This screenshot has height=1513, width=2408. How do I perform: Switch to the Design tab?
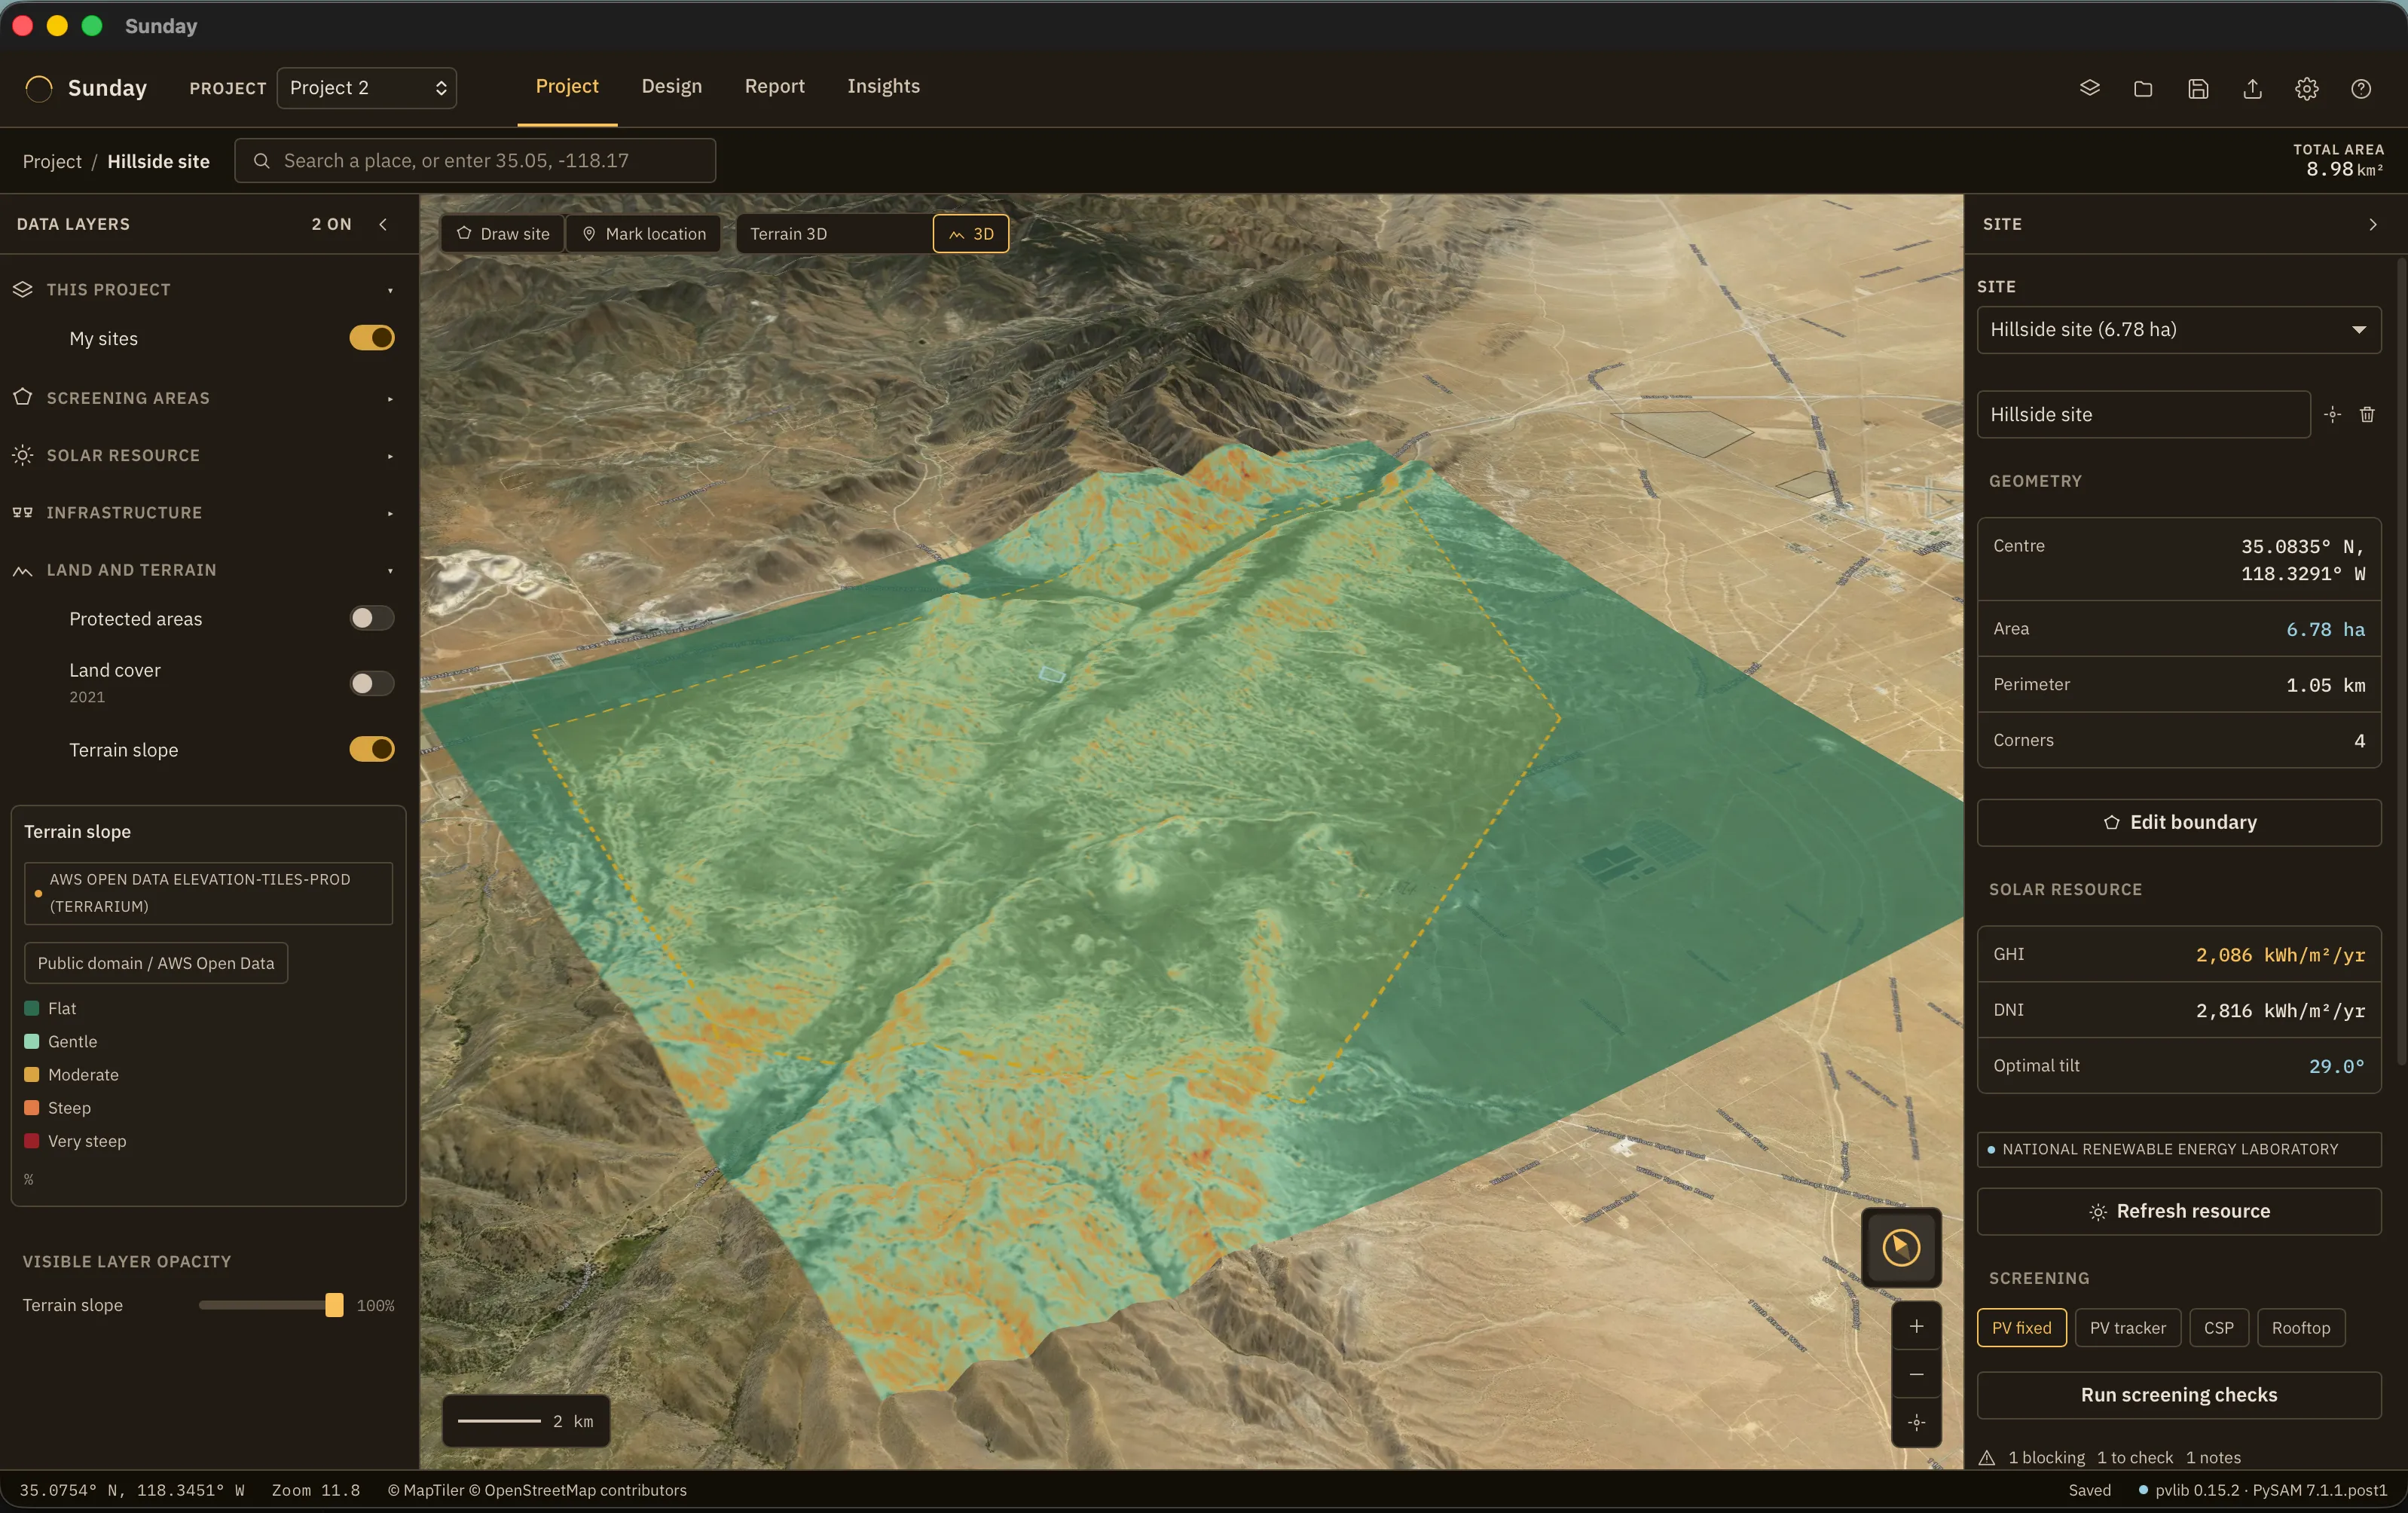click(671, 86)
